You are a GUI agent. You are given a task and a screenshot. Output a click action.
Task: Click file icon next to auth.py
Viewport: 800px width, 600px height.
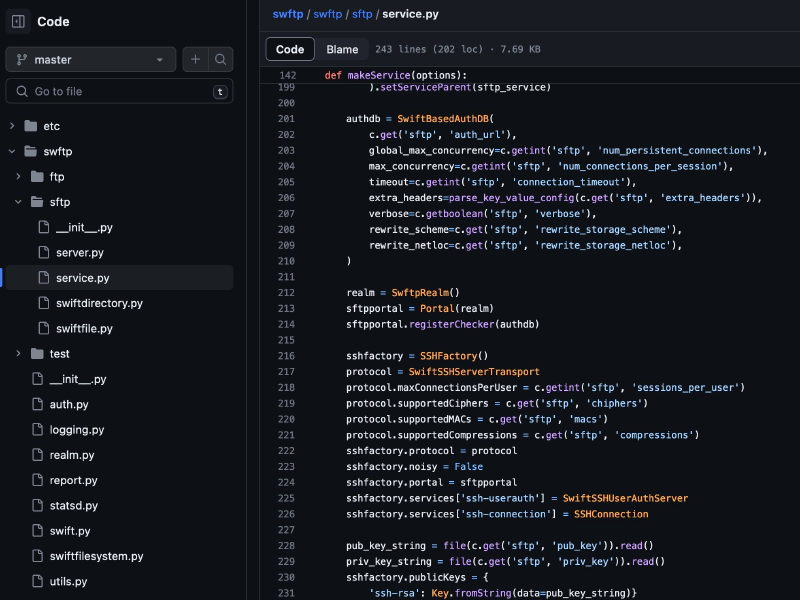point(38,404)
